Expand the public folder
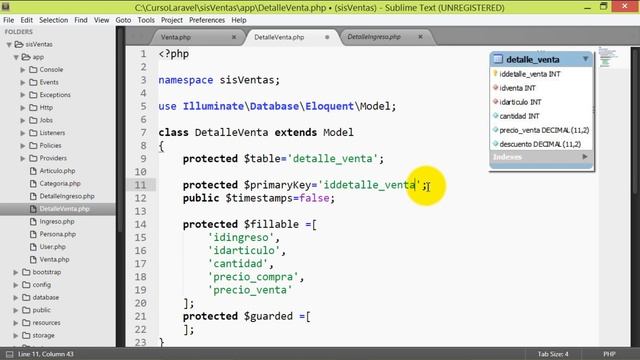This screenshot has width=640, height=360. point(16,310)
